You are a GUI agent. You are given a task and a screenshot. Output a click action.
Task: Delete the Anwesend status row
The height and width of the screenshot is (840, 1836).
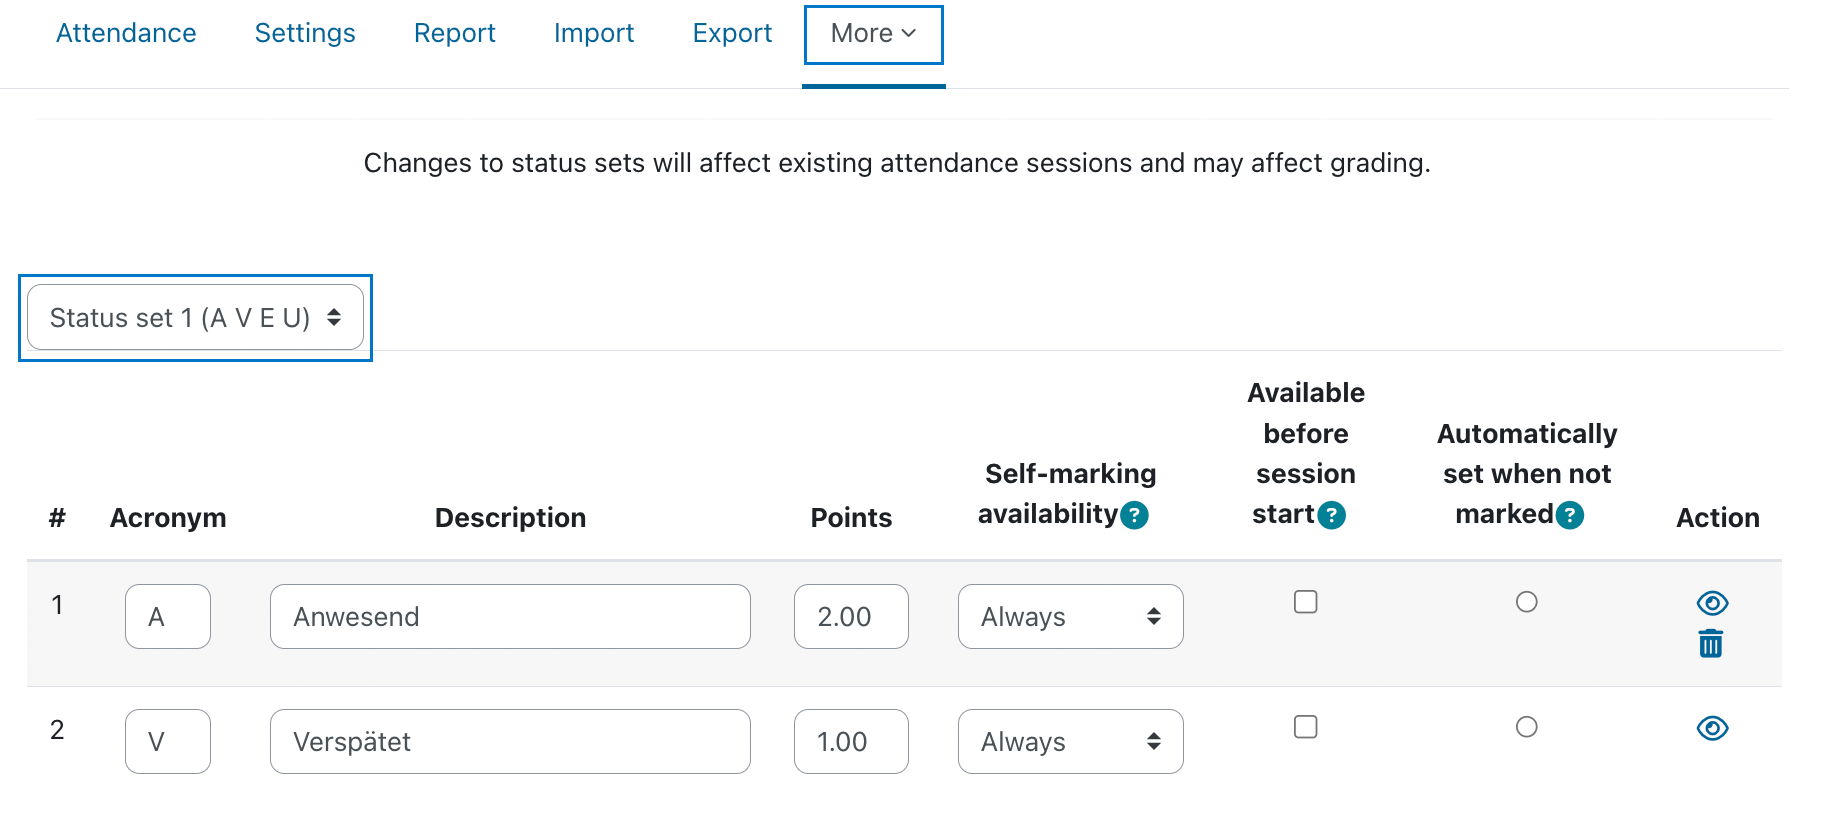click(x=1711, y=643)
